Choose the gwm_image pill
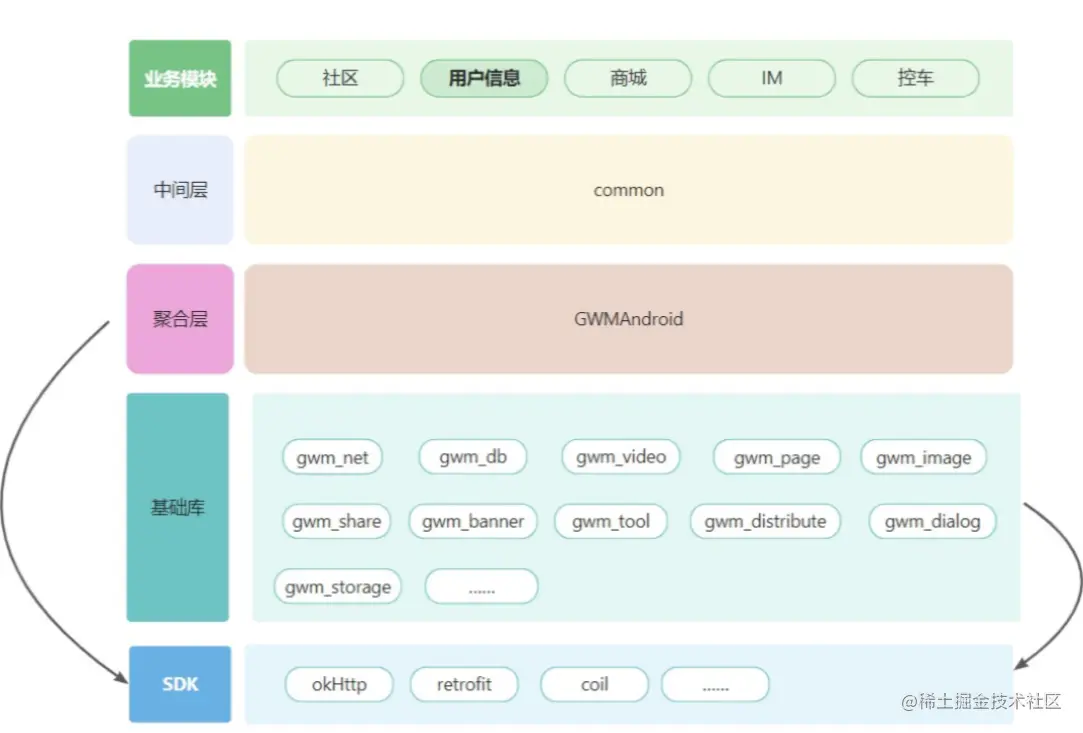The image size is (1083, 733). point(923,457)
